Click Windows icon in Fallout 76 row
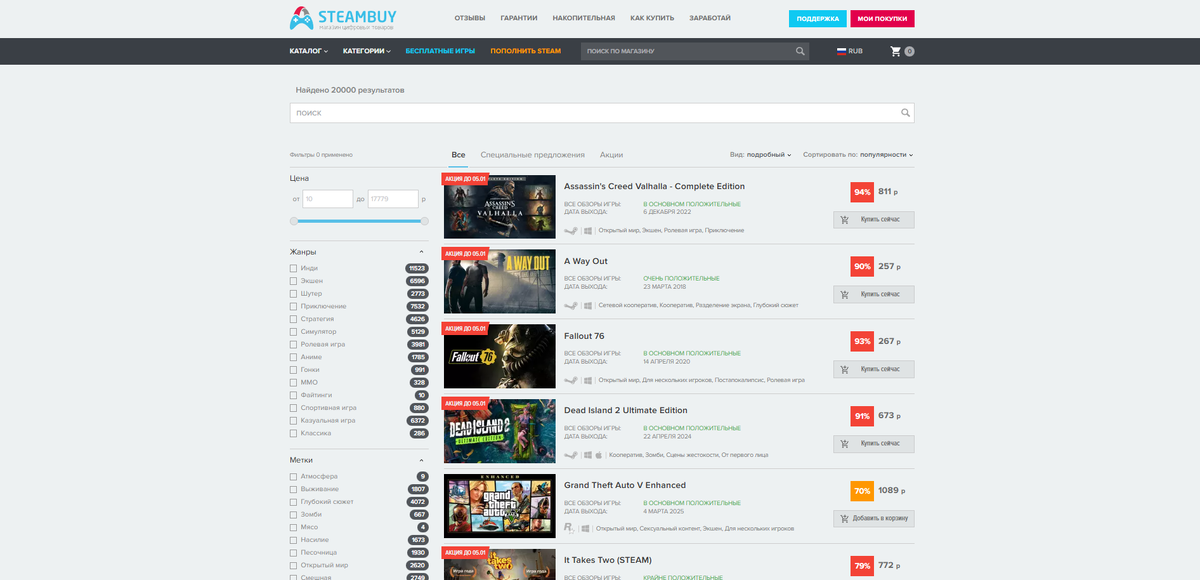Image resolution: width=1200 pixels, height=580 pixels. click(589, 380)
